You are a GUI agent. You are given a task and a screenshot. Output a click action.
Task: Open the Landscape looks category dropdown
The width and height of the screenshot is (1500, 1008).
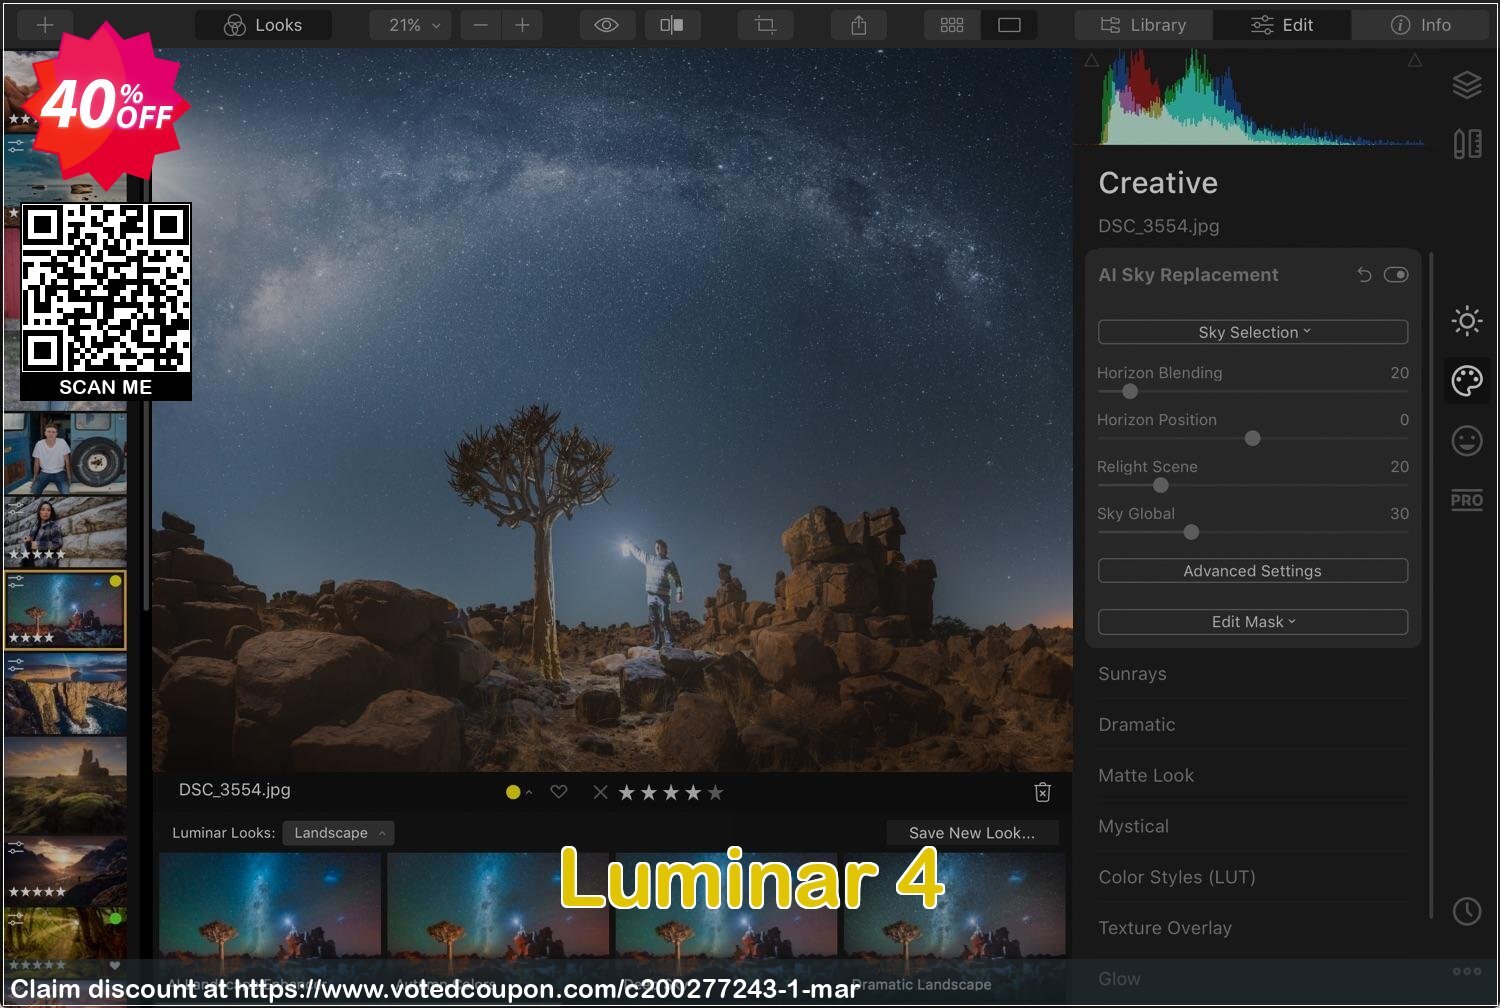pyautogui.click(x=339, y=833)
